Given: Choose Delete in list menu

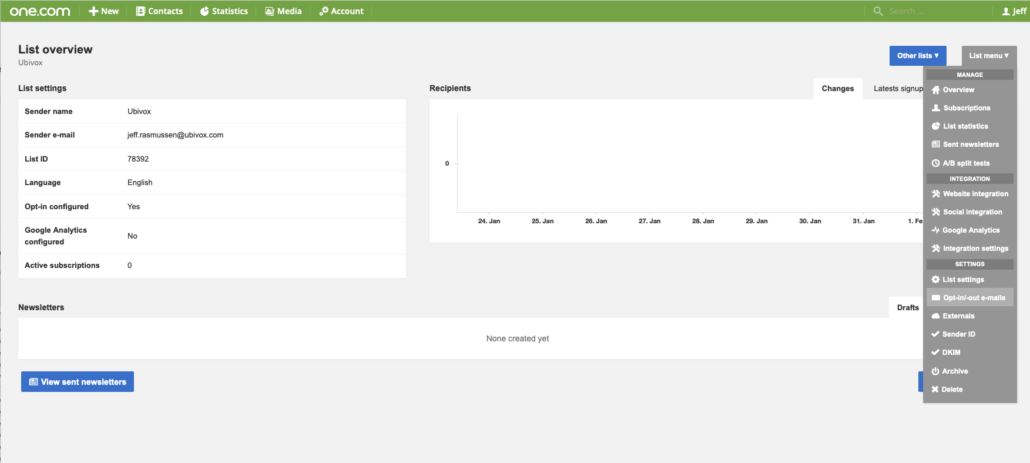Looking at the screenshot, I should click(970, 389).
